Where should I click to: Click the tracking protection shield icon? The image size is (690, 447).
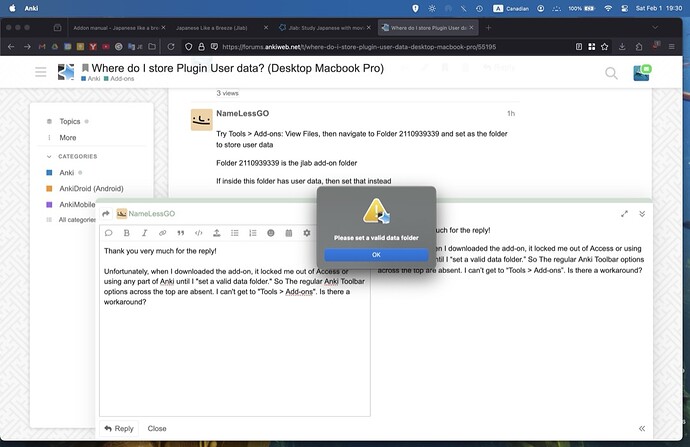188,47
